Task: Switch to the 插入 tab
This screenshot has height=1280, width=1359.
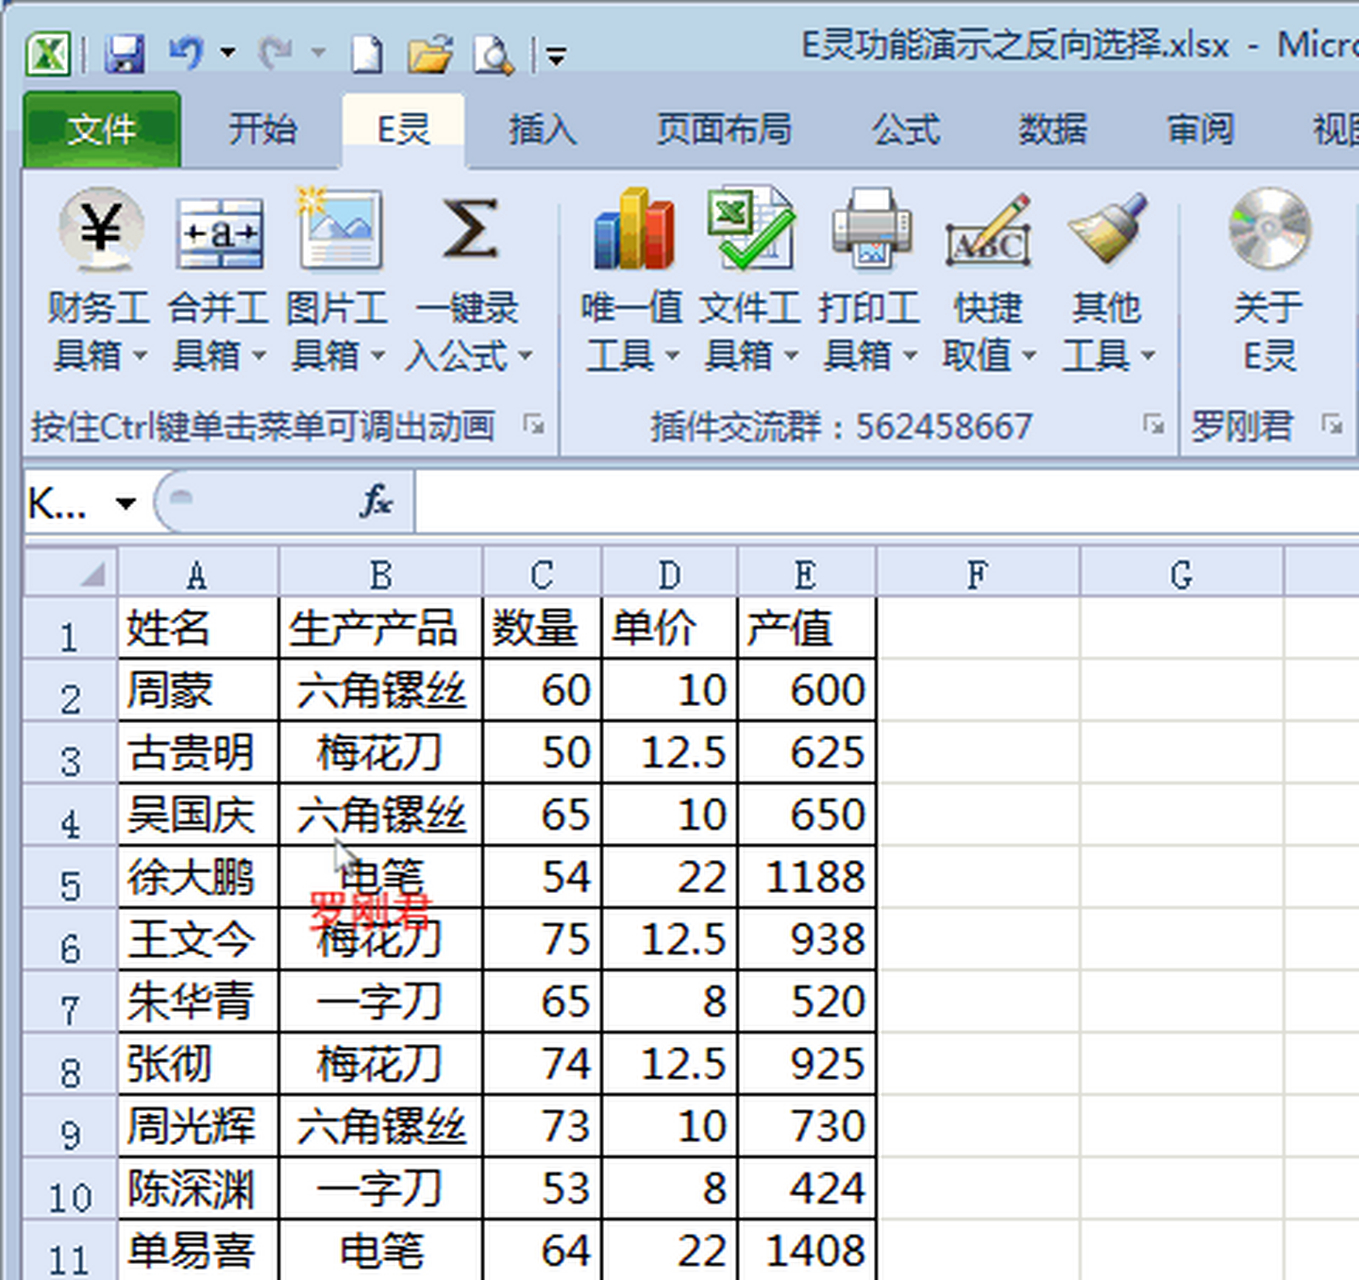Action: click(542, 129)
